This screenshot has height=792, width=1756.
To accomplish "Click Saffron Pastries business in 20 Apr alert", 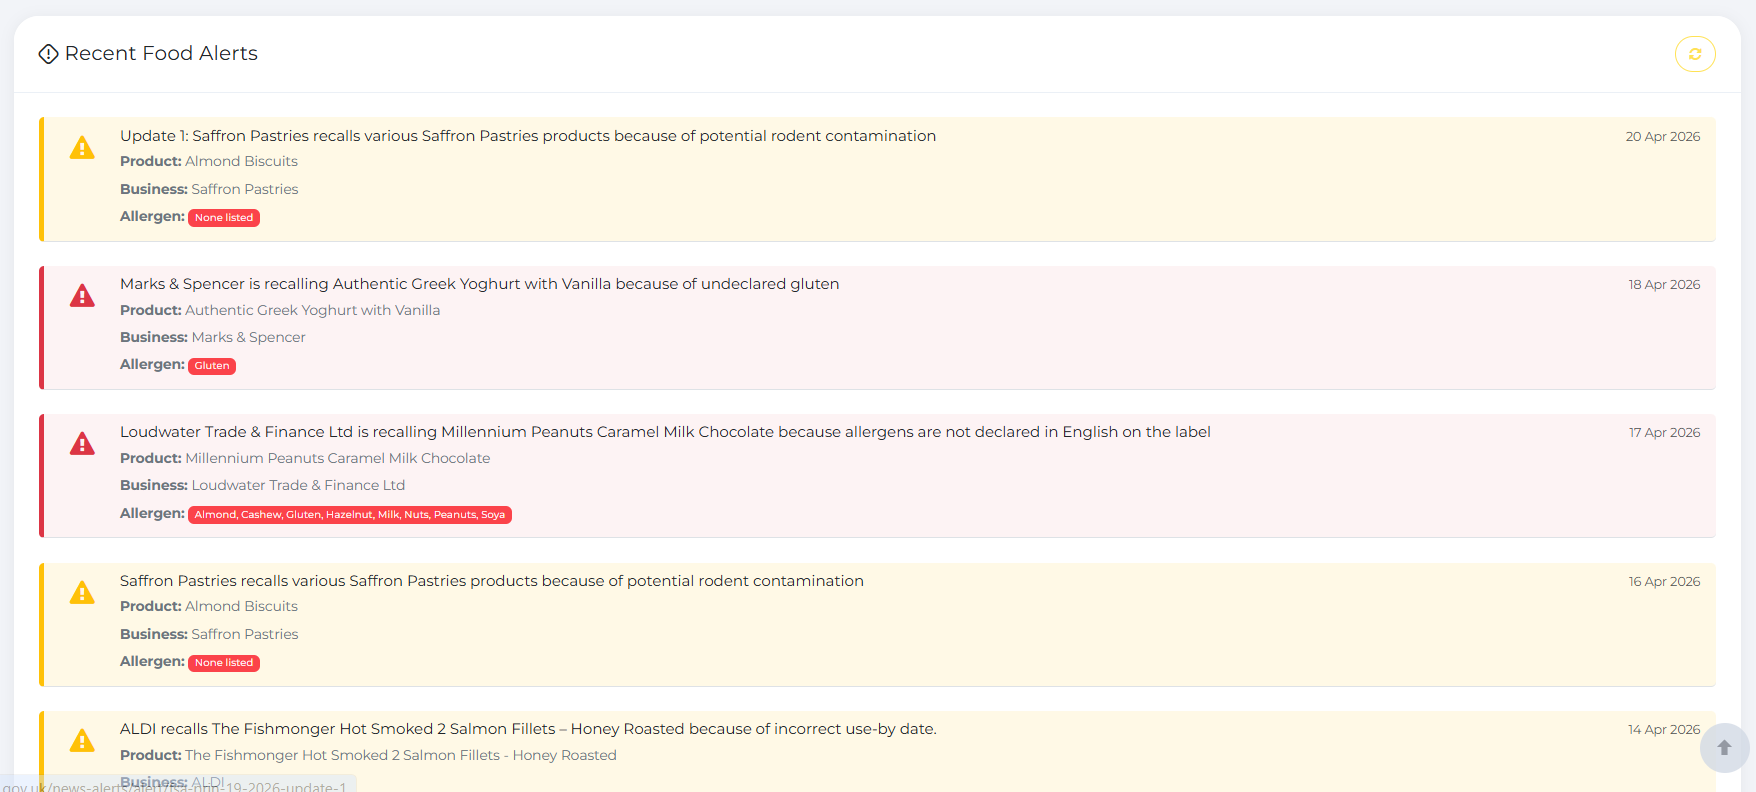I will coord(245,189).
